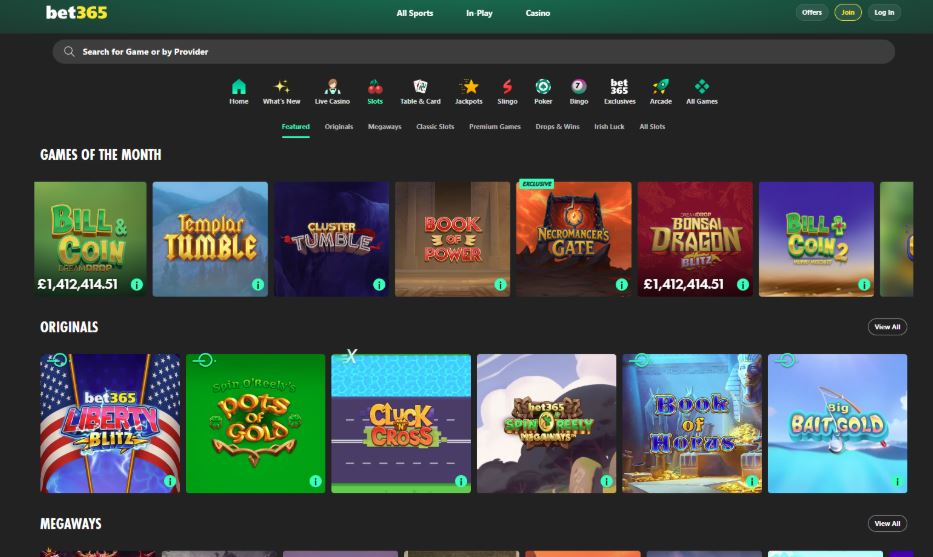Show info for Cluck 'n' Cross game

pos(461,481)
